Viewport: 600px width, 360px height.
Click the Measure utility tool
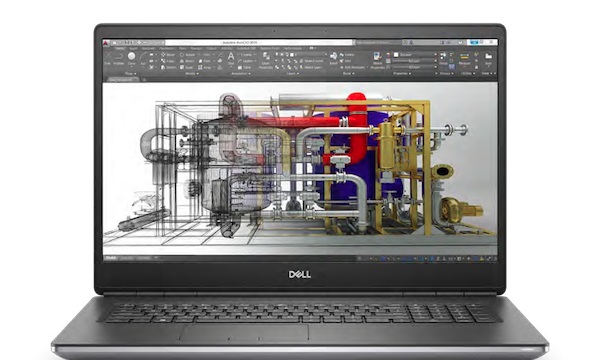(x=465, y=59)
